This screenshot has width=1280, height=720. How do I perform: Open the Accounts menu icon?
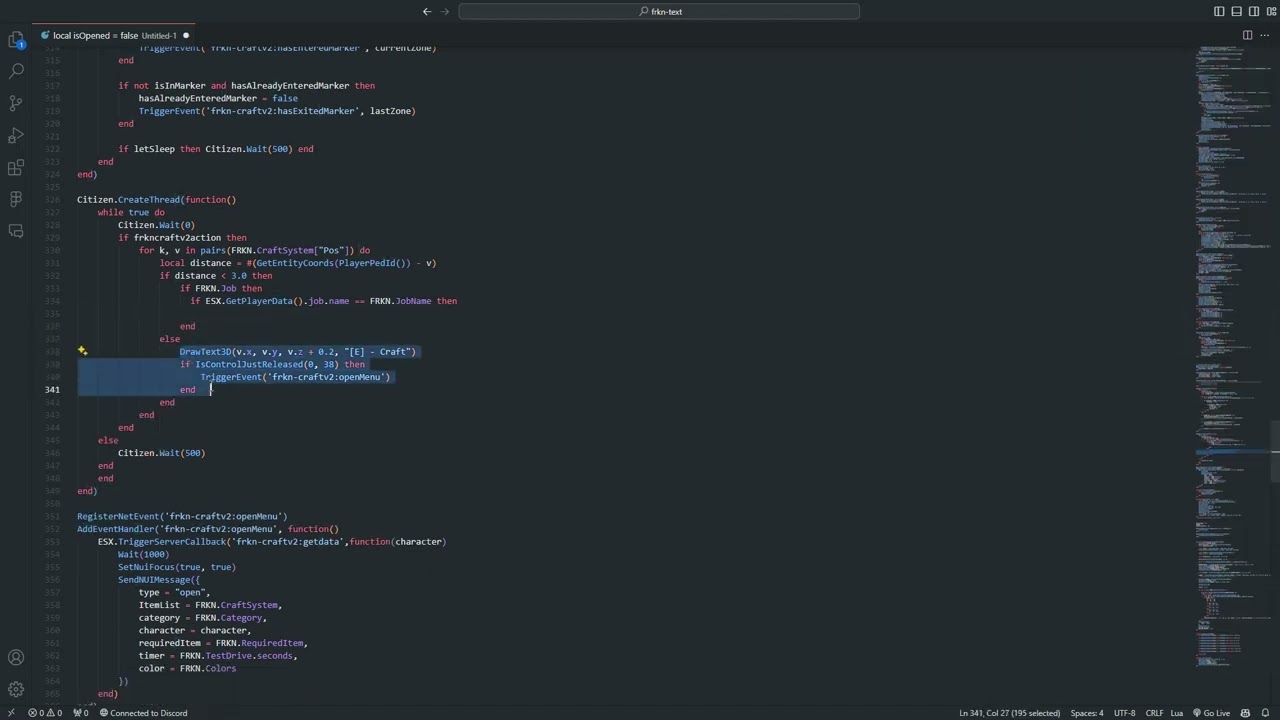pyautogui.click(x=16, y=658)
